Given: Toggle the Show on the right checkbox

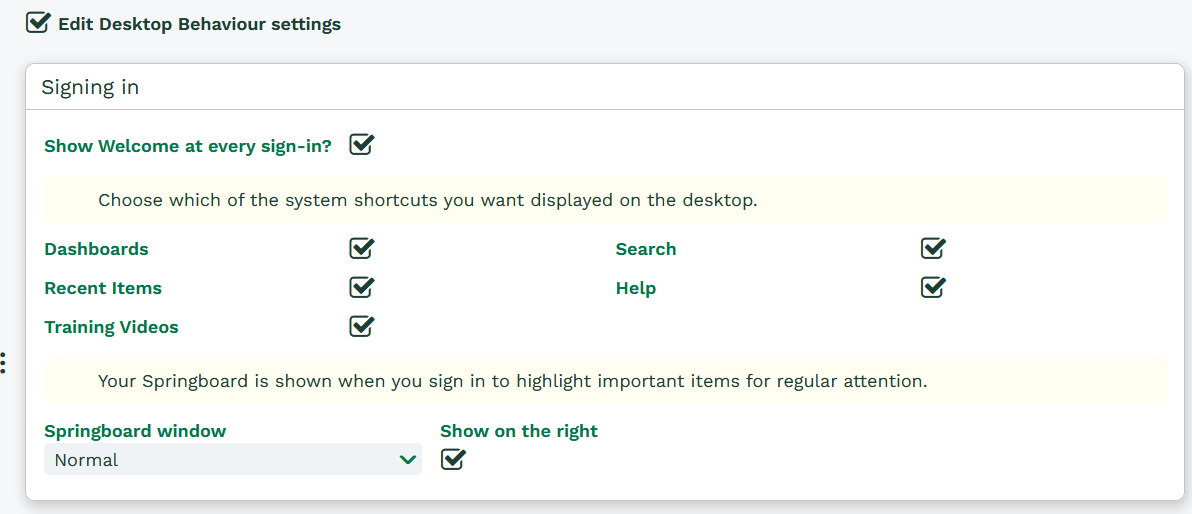Looking at the screenshot, I should point(453,459).
